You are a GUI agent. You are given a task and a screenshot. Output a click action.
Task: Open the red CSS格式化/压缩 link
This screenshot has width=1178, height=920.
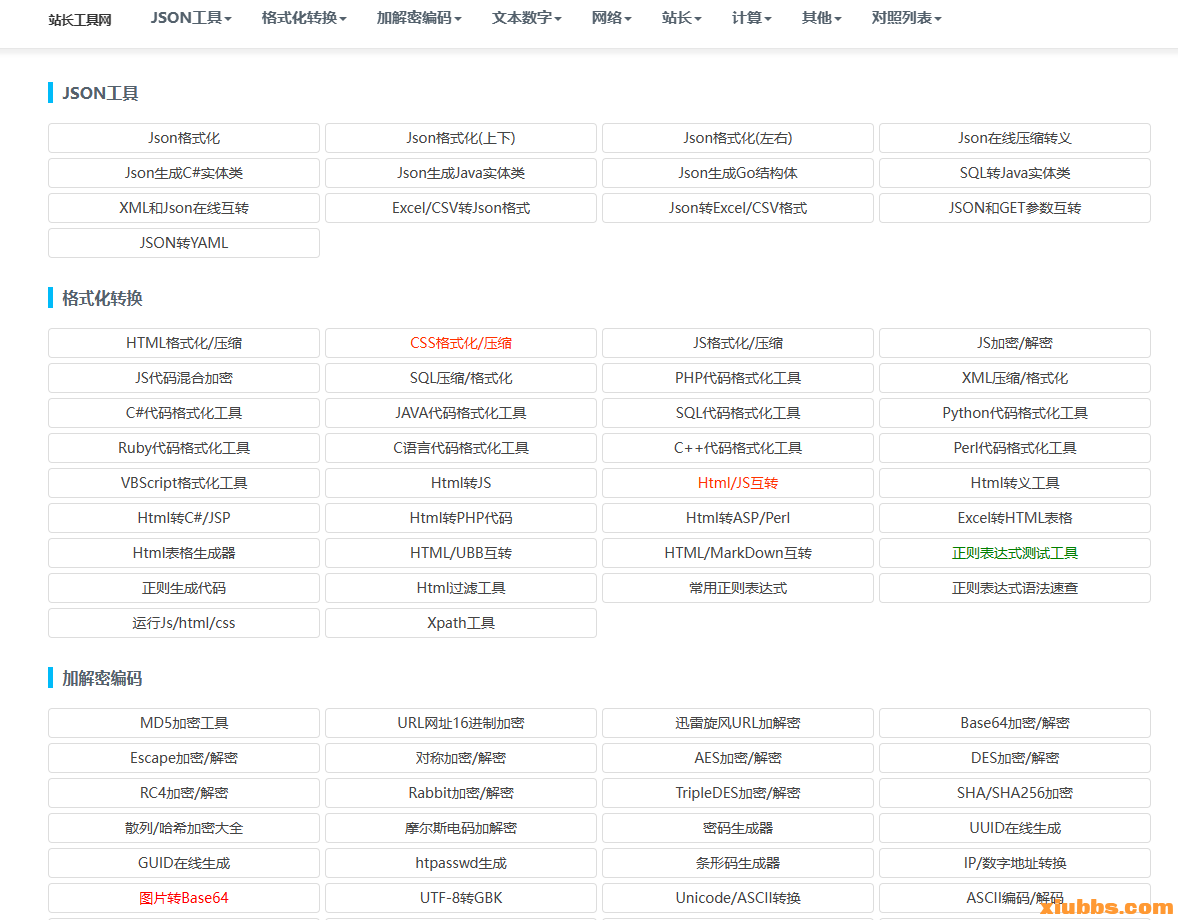[461, 343]
